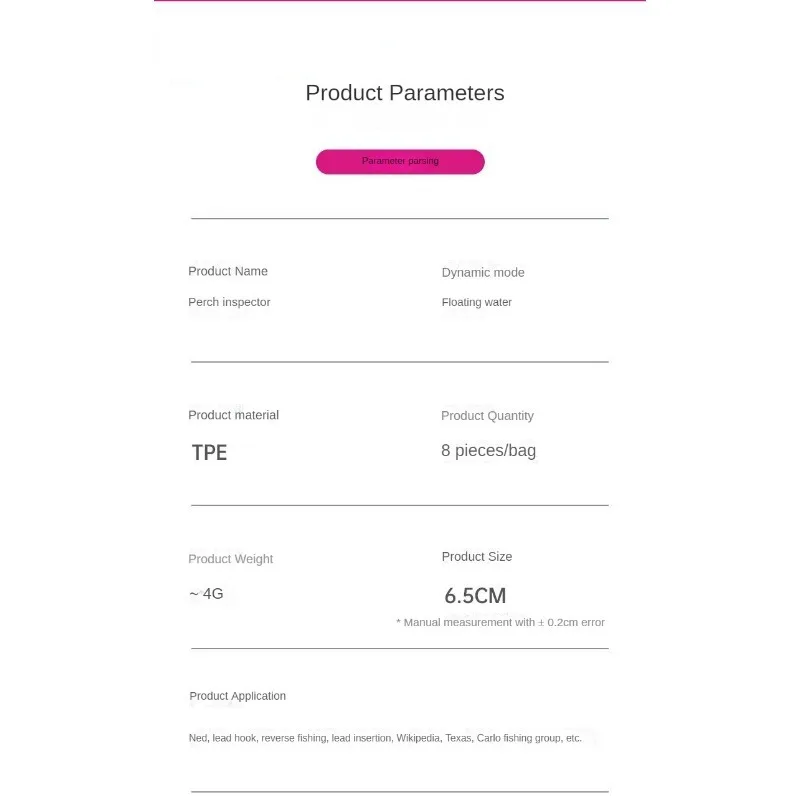800x800 pixels.
Task: Click the Carlo fishing group text
Action: pyautogui.click(x=518, y=738)
